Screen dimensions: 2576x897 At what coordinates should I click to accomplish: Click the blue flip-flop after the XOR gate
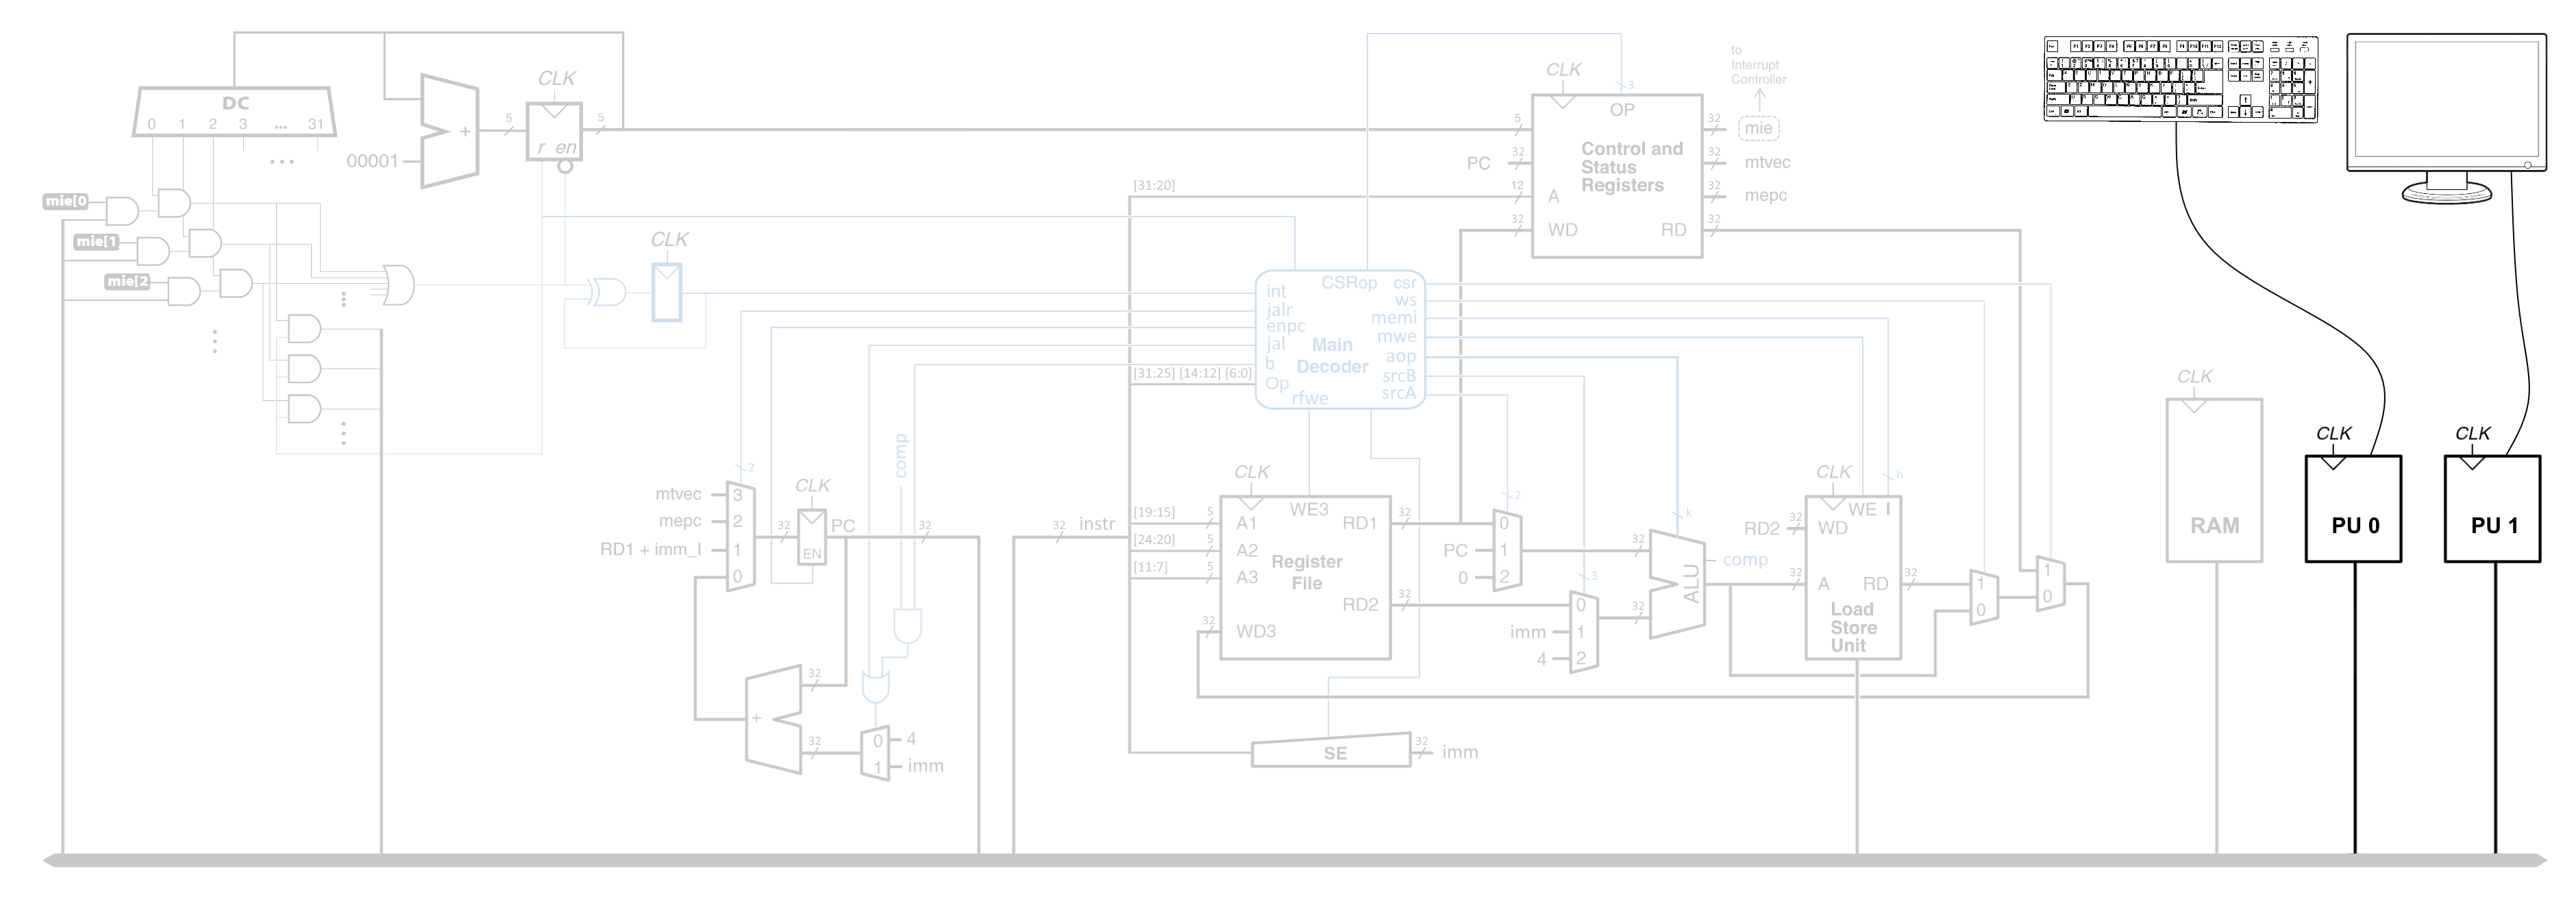667,292
